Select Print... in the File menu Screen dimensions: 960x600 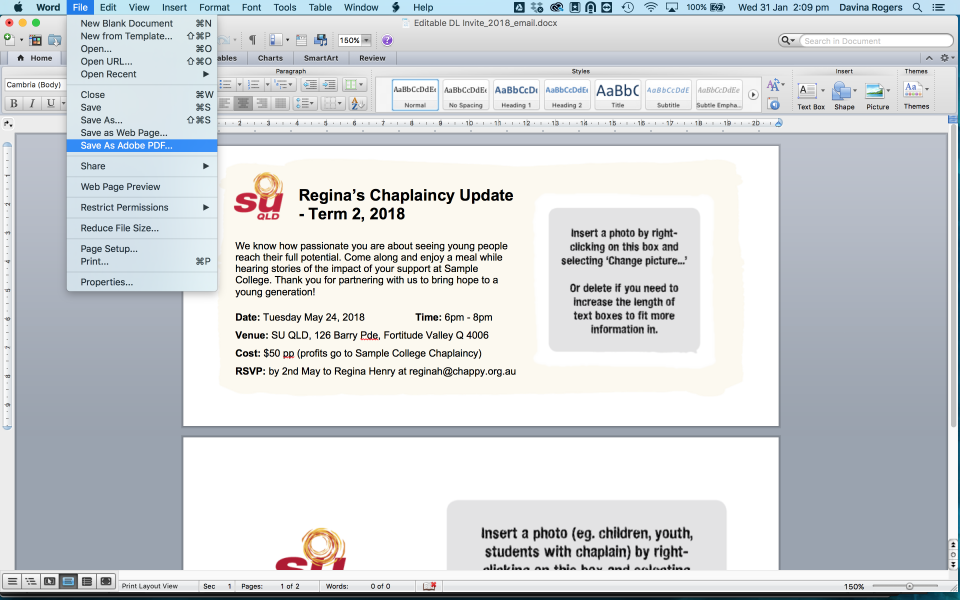(141, 261)
